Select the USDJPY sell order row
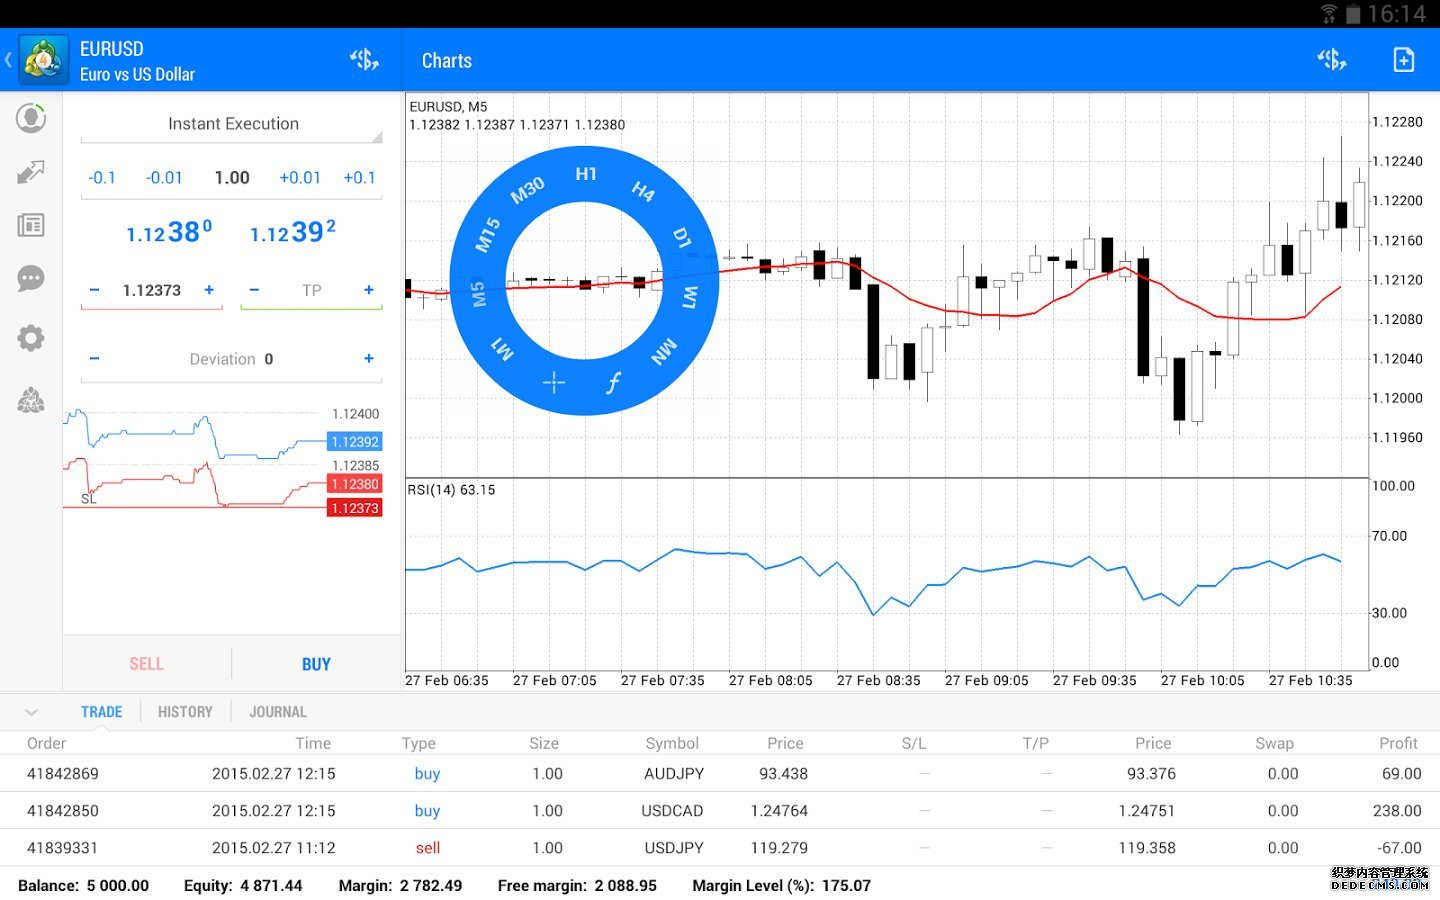This screenshot has height=900, width=1440. [720, 848]
